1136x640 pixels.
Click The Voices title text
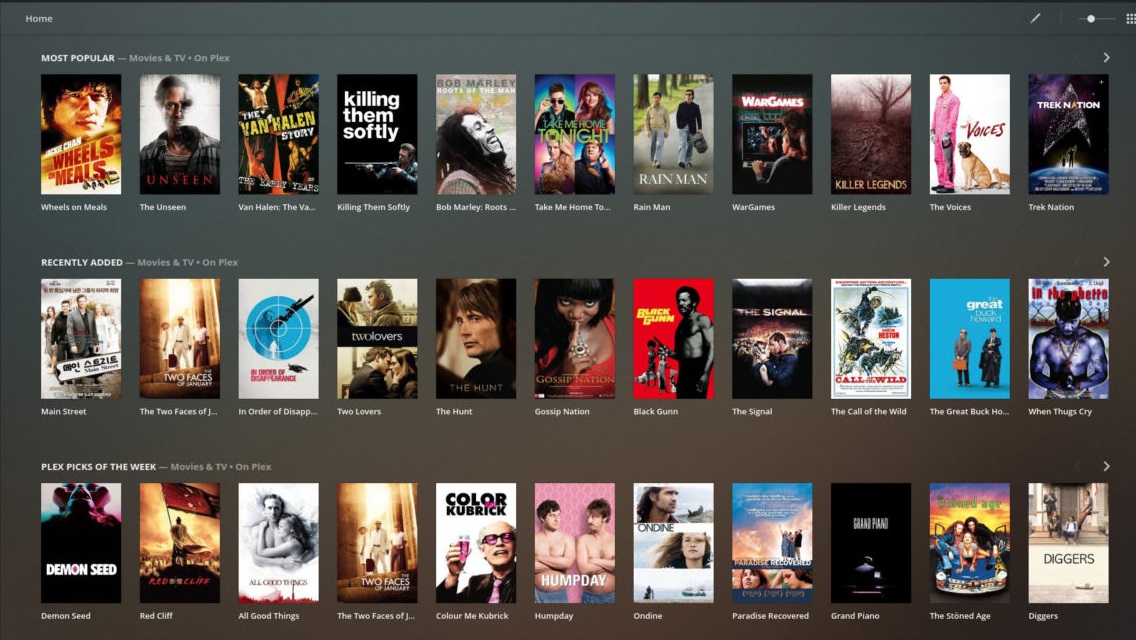[950, 207]
